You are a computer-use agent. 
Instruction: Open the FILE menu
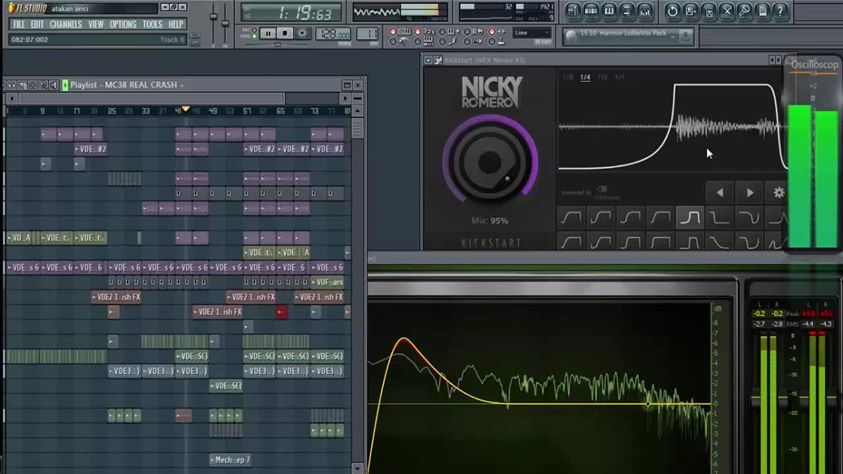(18, 24)
